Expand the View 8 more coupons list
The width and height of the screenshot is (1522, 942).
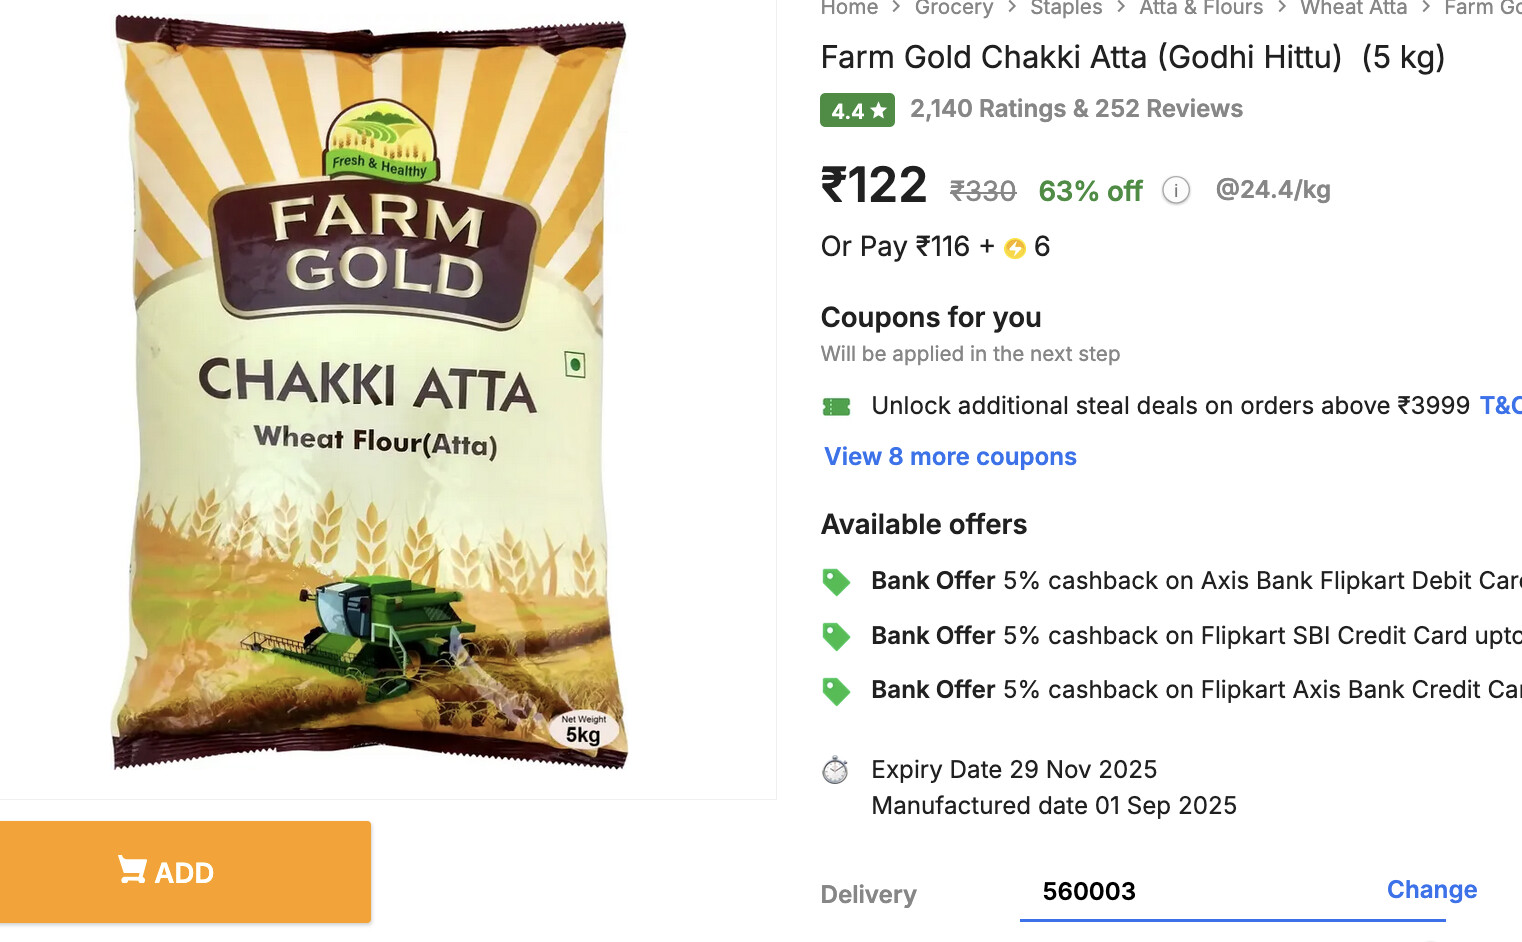pos(950,457)
